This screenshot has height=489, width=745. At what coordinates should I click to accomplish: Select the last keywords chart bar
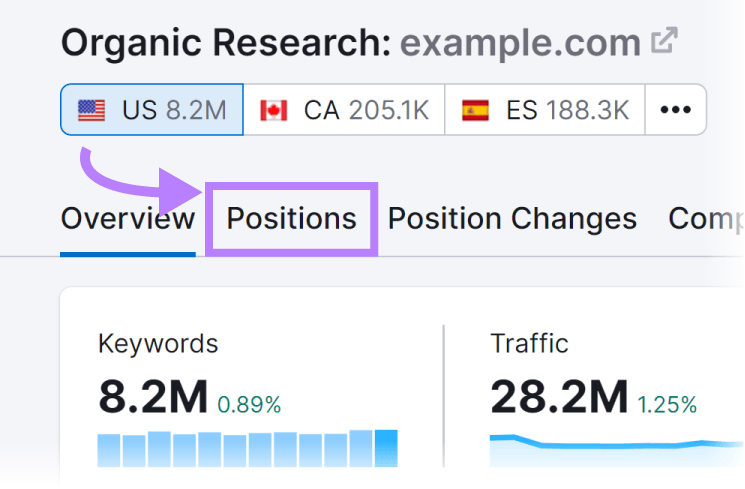(386, 448)
